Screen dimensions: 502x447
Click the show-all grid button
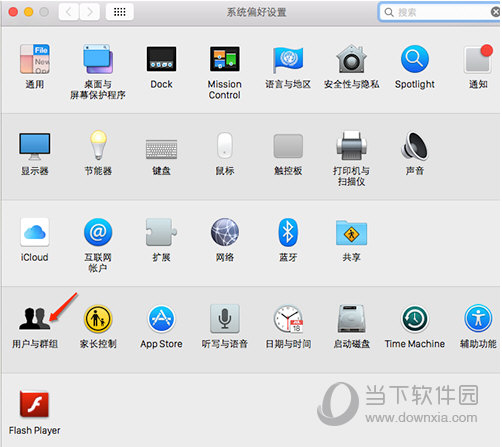coord(120,12)
